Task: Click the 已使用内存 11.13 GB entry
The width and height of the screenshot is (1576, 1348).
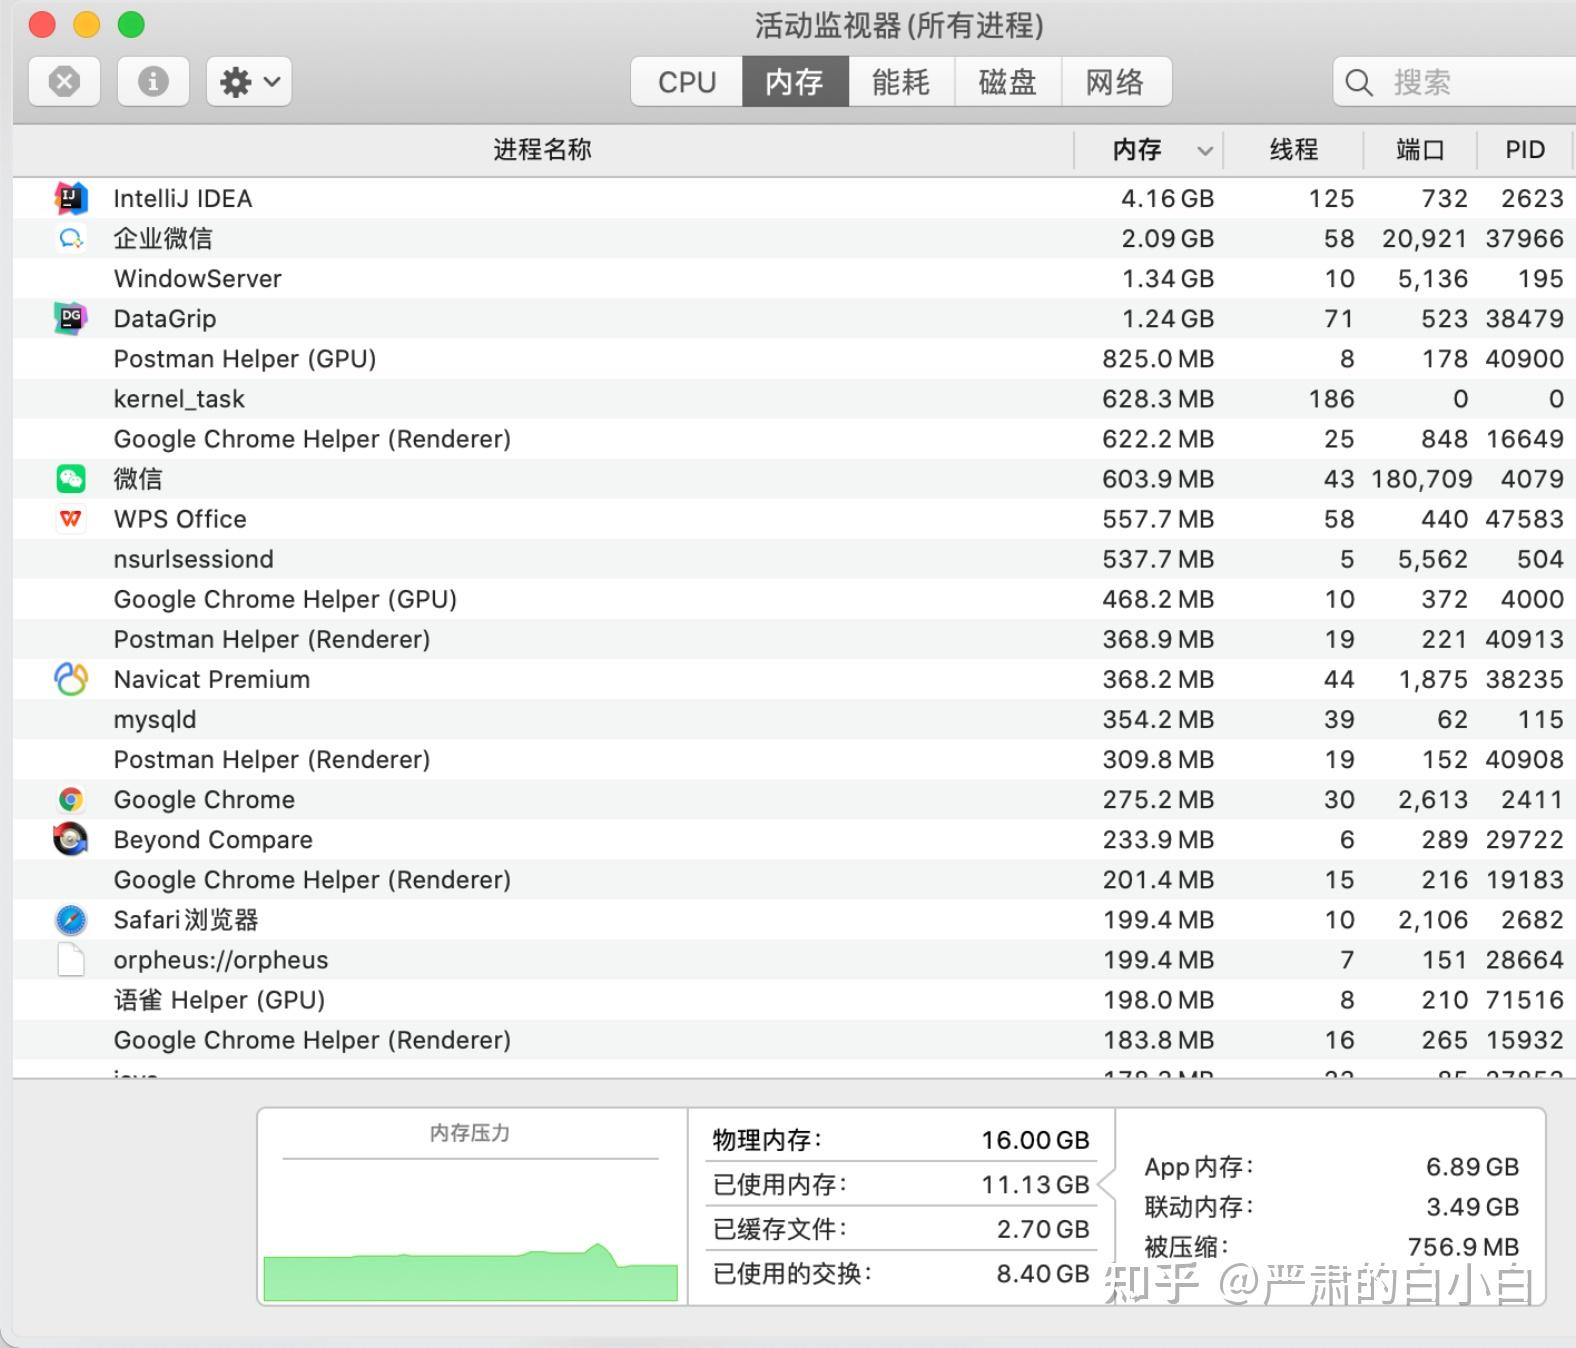Action: coord(900,1185)
